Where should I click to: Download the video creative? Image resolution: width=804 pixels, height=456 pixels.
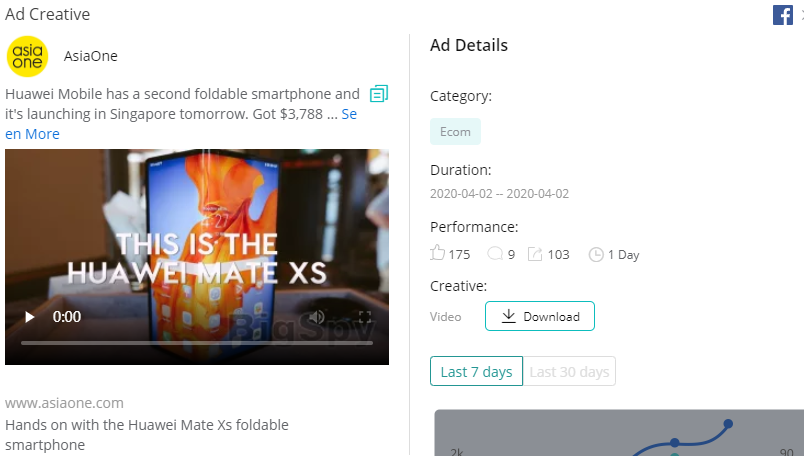point(540,316)
